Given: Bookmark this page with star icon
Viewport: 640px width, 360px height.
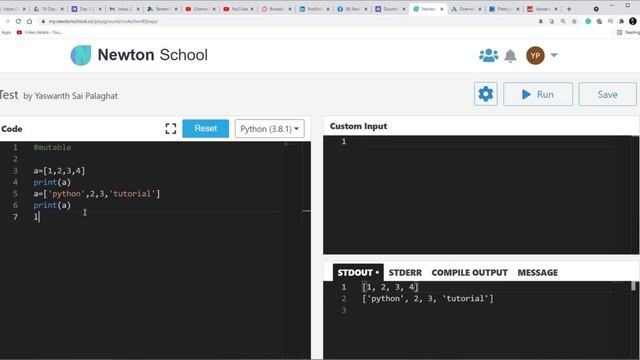Looking at the screenshot, I should pos(574,21).
